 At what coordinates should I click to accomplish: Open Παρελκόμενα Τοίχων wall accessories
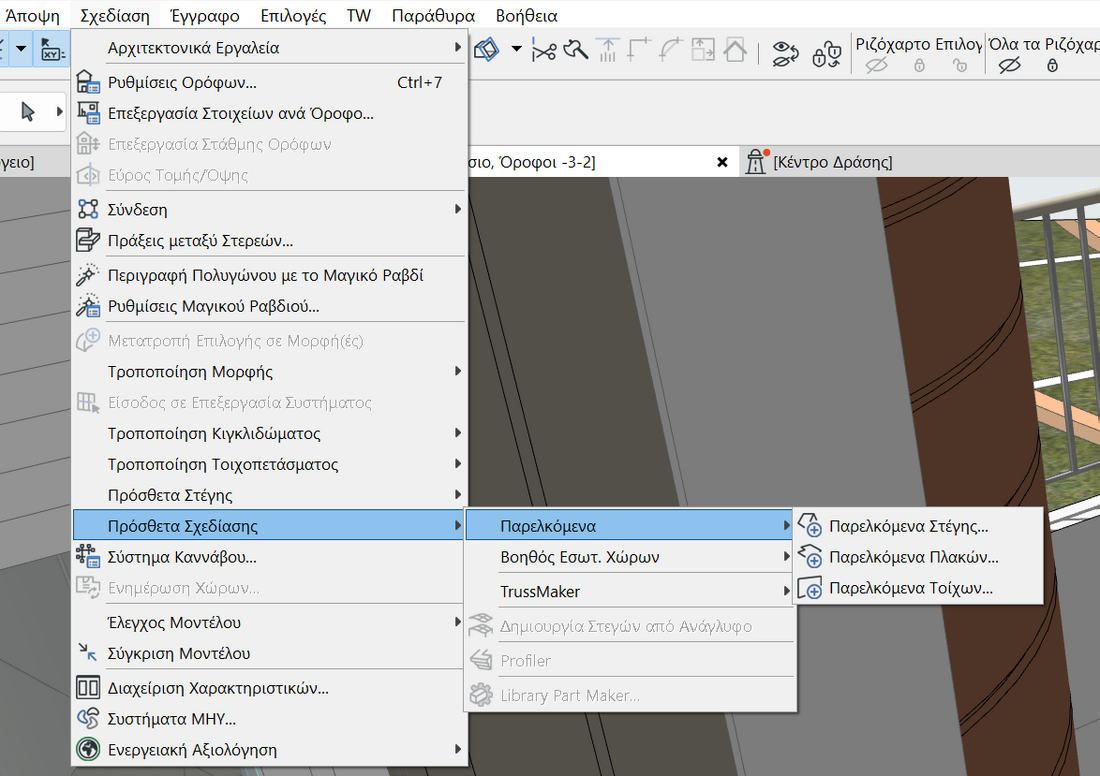[x=910, y=588]
